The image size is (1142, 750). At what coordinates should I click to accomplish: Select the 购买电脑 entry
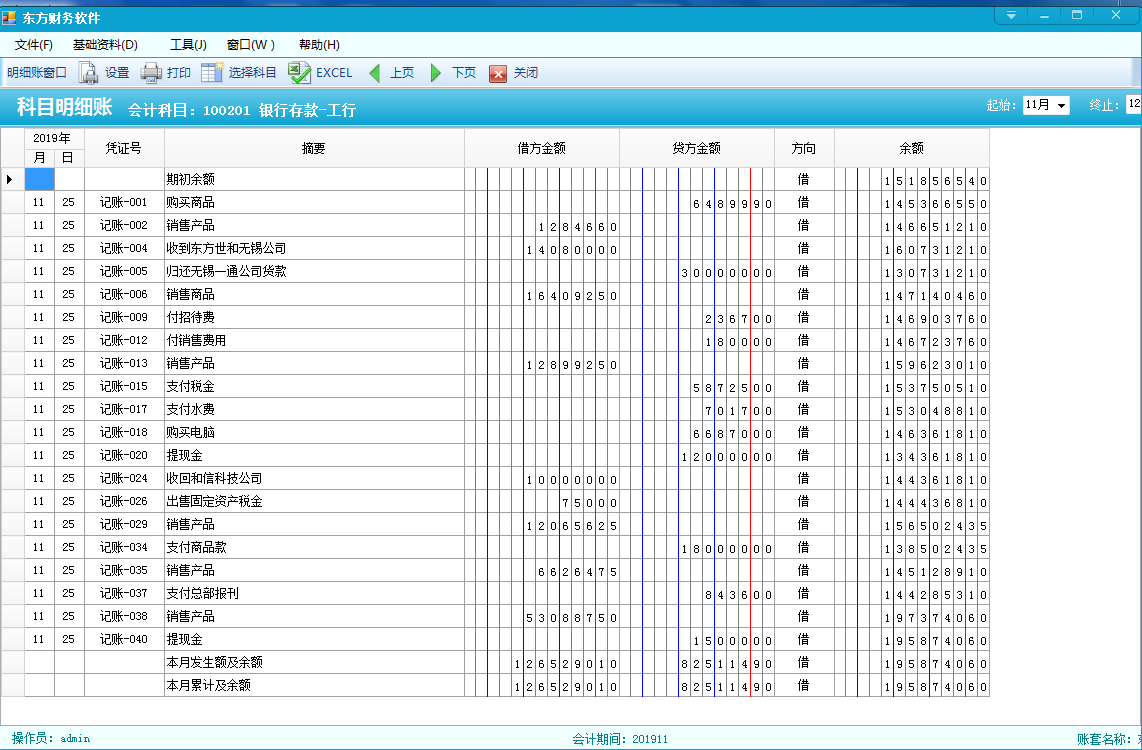(x=314, y=433)
